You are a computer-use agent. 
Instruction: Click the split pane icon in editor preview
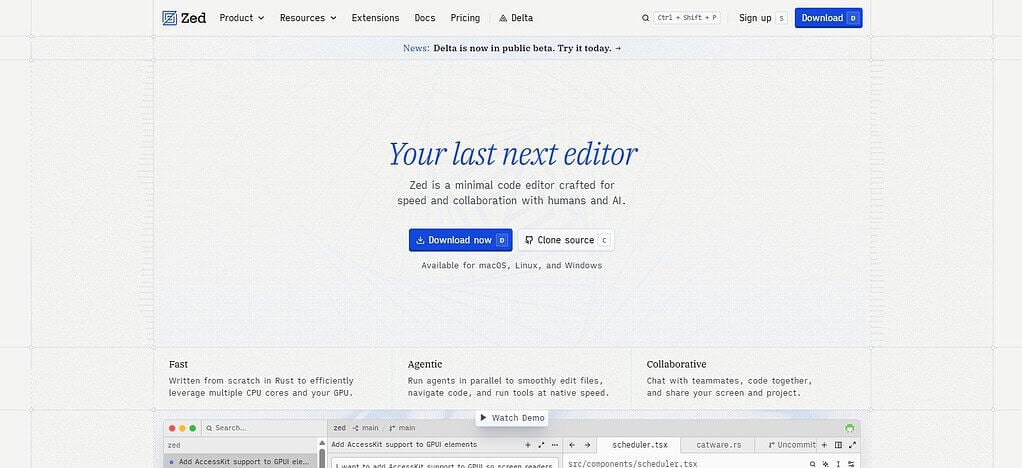coord(838,445)
